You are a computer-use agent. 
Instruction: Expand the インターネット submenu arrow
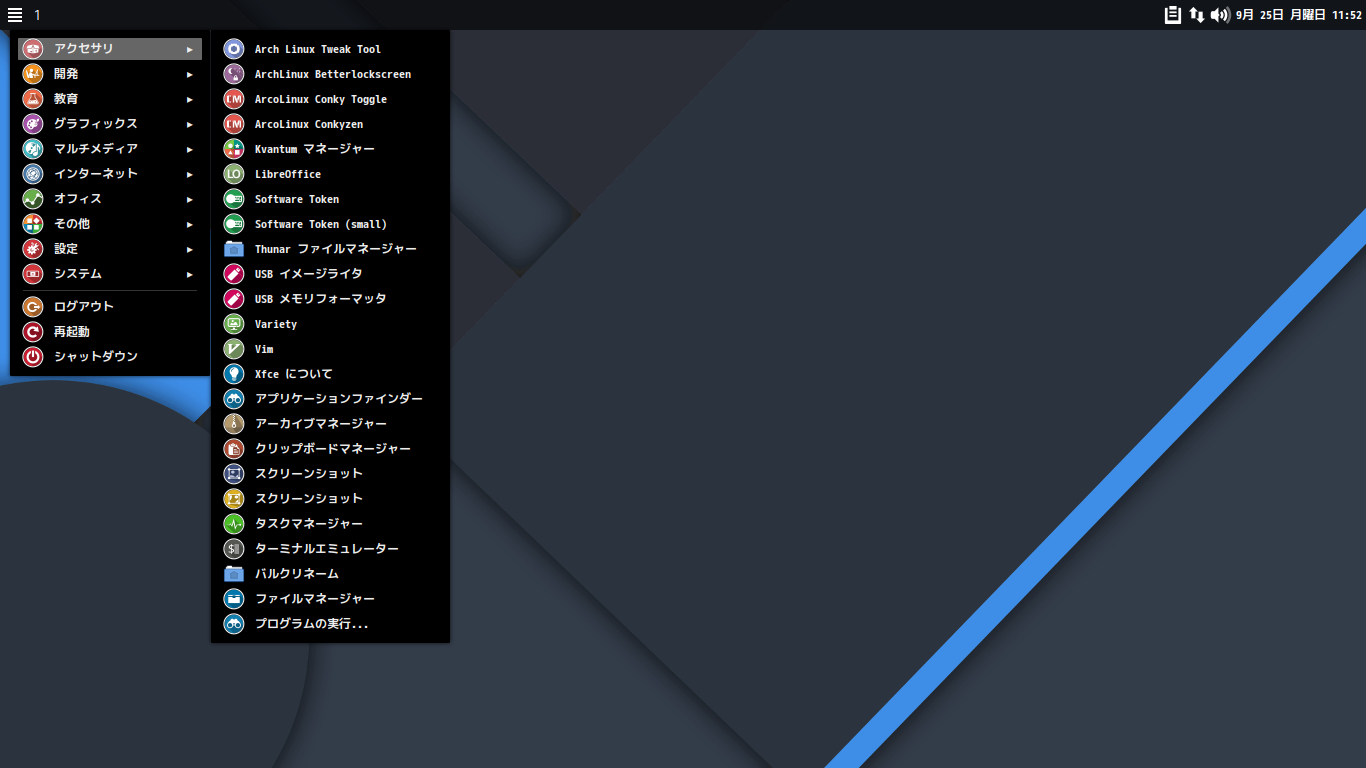tap(190, 174)
